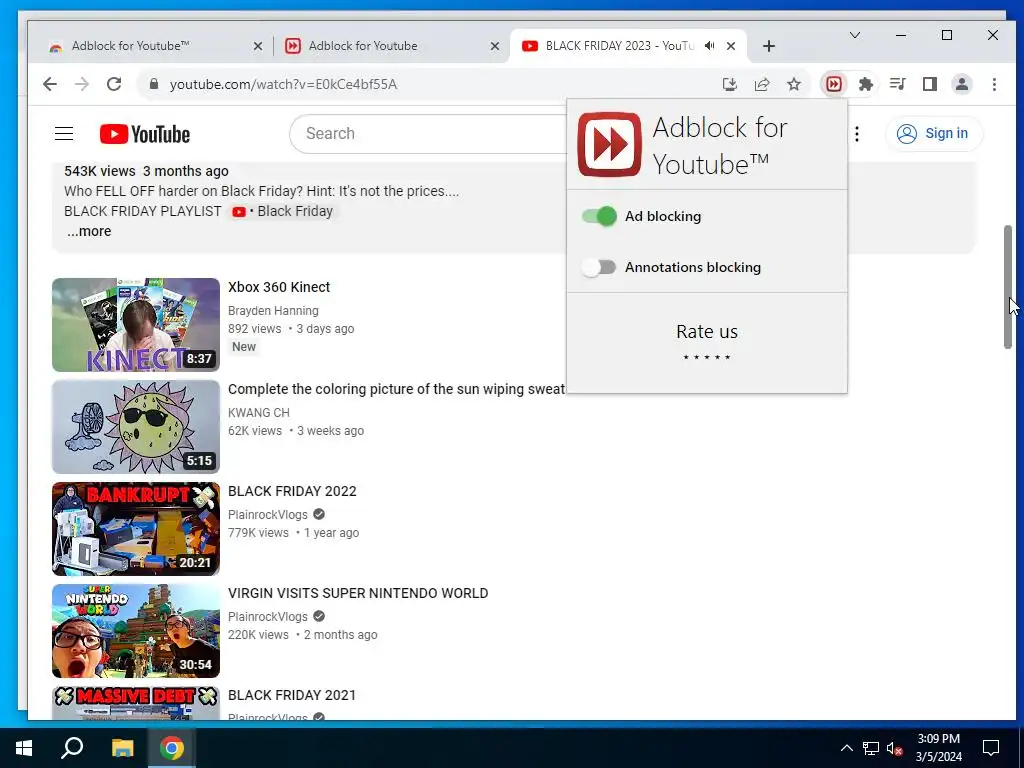Screen dimensions: 1024x768
Task: Close the second Adblock for Youtube tab
Action: tap(495, 46)
